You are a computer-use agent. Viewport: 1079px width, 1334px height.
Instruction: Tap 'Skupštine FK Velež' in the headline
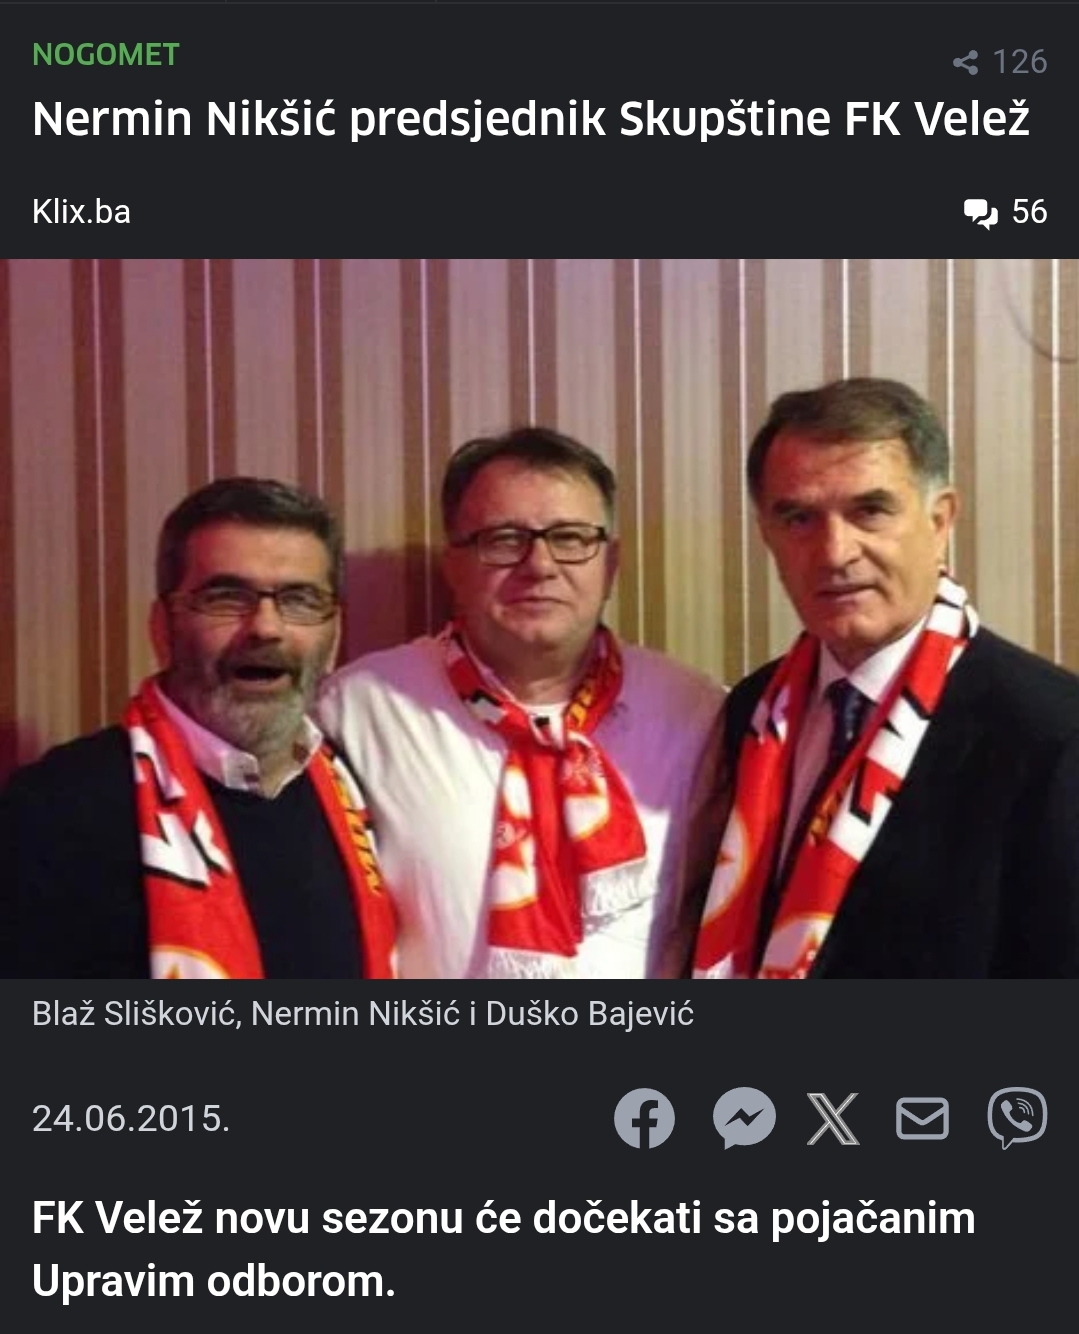pos(824,119)
